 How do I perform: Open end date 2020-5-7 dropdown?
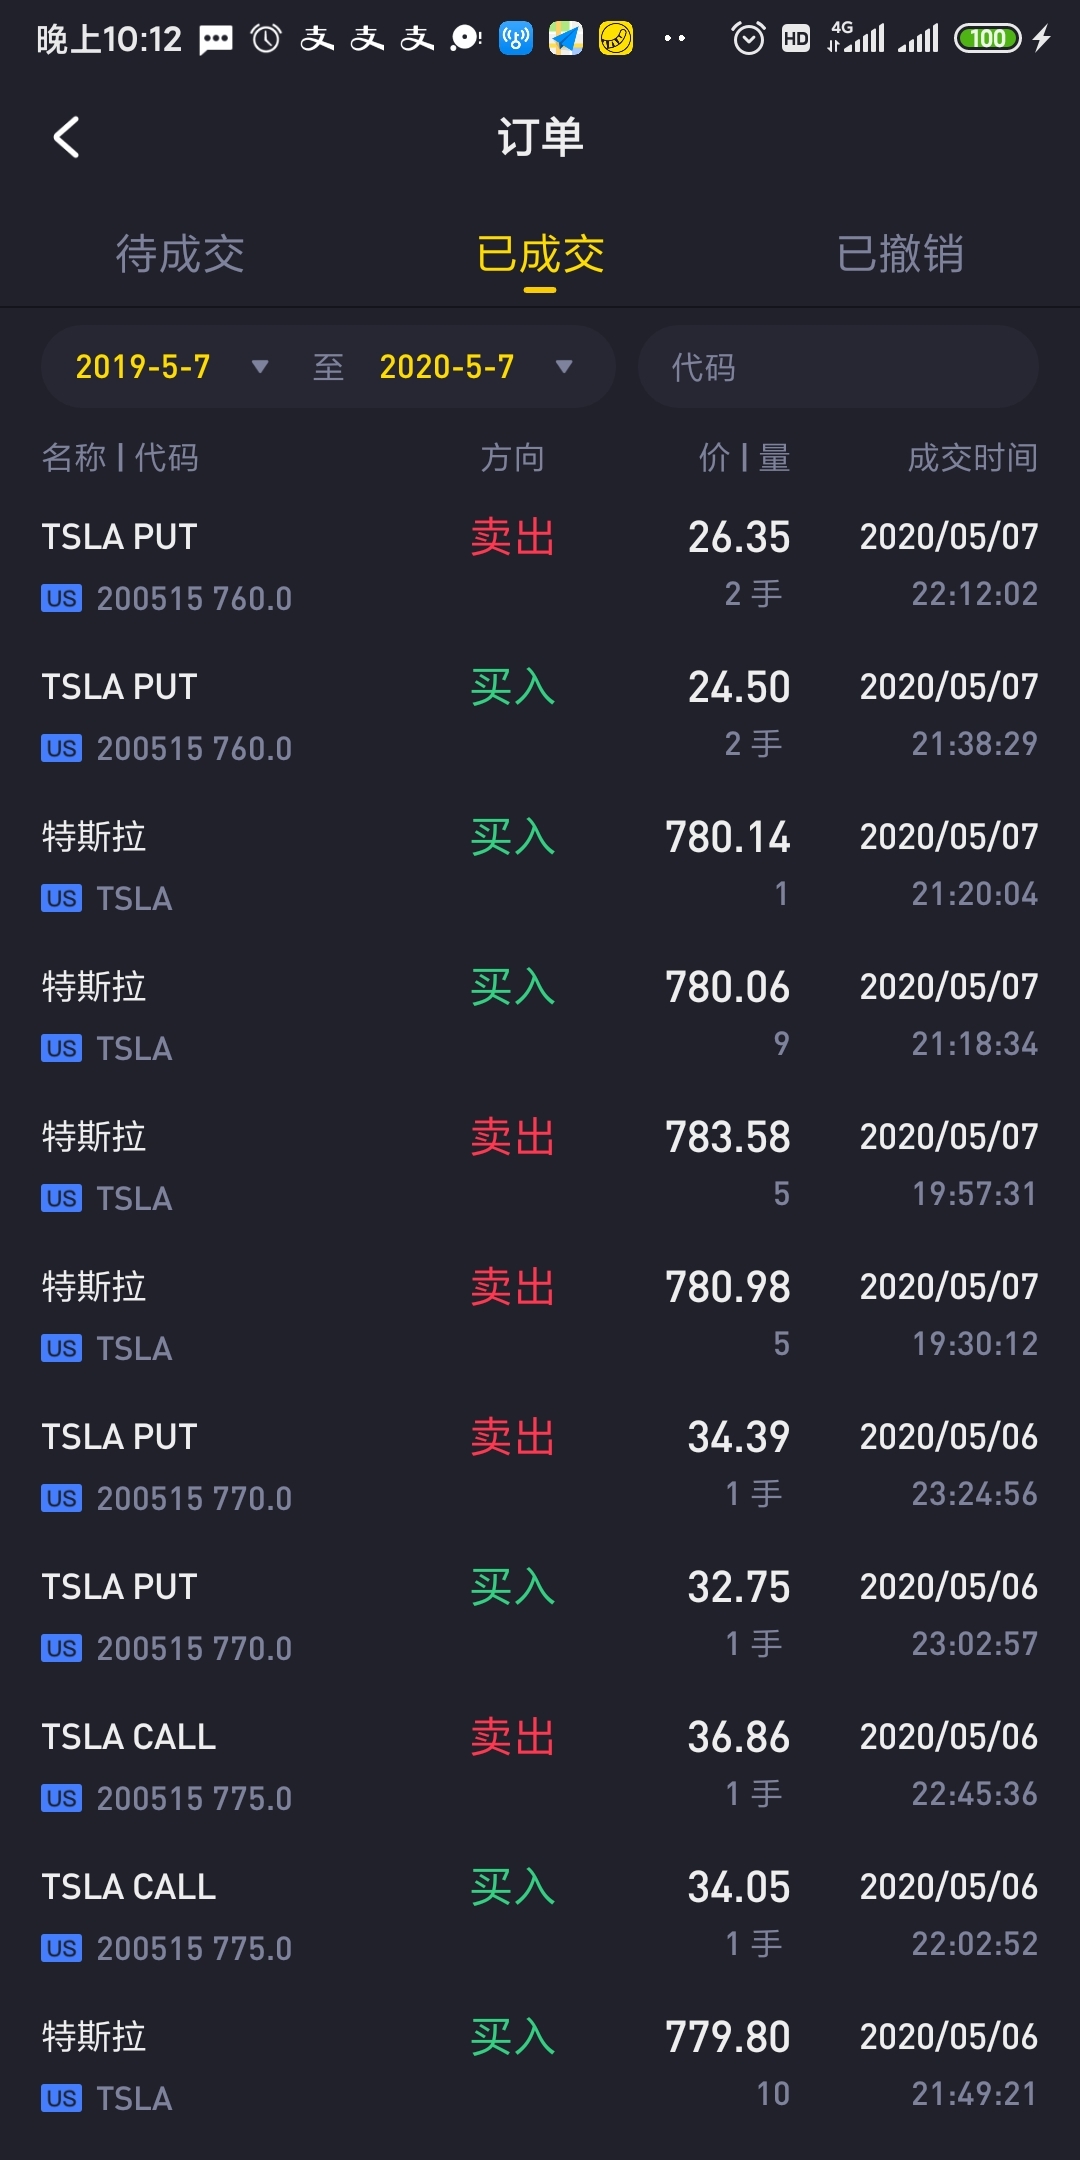click(x=476, y=367)
